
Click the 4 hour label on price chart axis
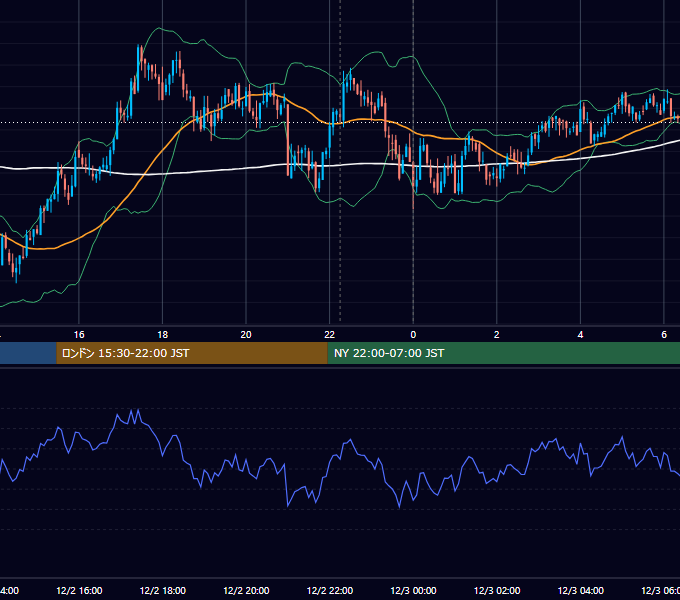[580, 335]
